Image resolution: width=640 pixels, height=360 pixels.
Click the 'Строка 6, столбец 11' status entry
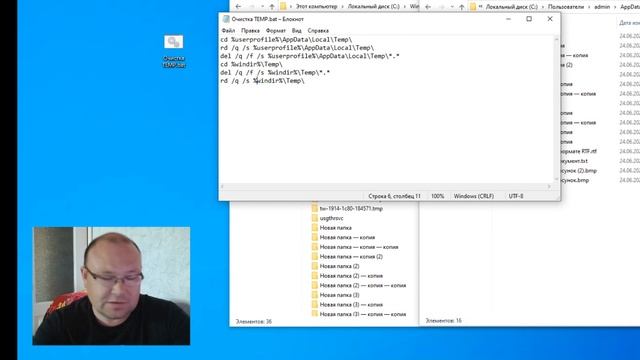[394, 196]
